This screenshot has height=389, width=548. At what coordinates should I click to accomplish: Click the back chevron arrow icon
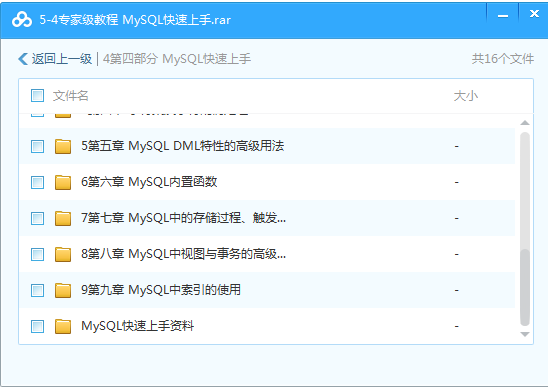(x=23, y=59)
